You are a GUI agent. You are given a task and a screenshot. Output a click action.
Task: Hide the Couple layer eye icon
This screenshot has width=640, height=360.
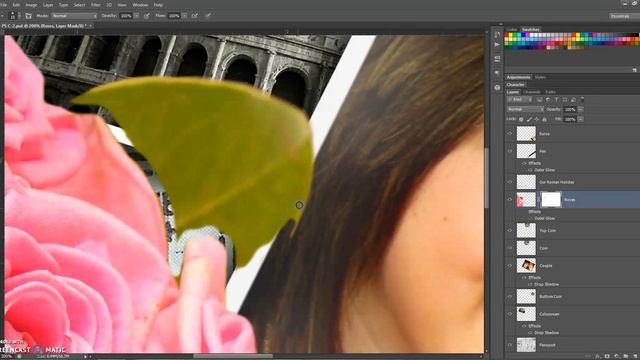pos(510,265)
